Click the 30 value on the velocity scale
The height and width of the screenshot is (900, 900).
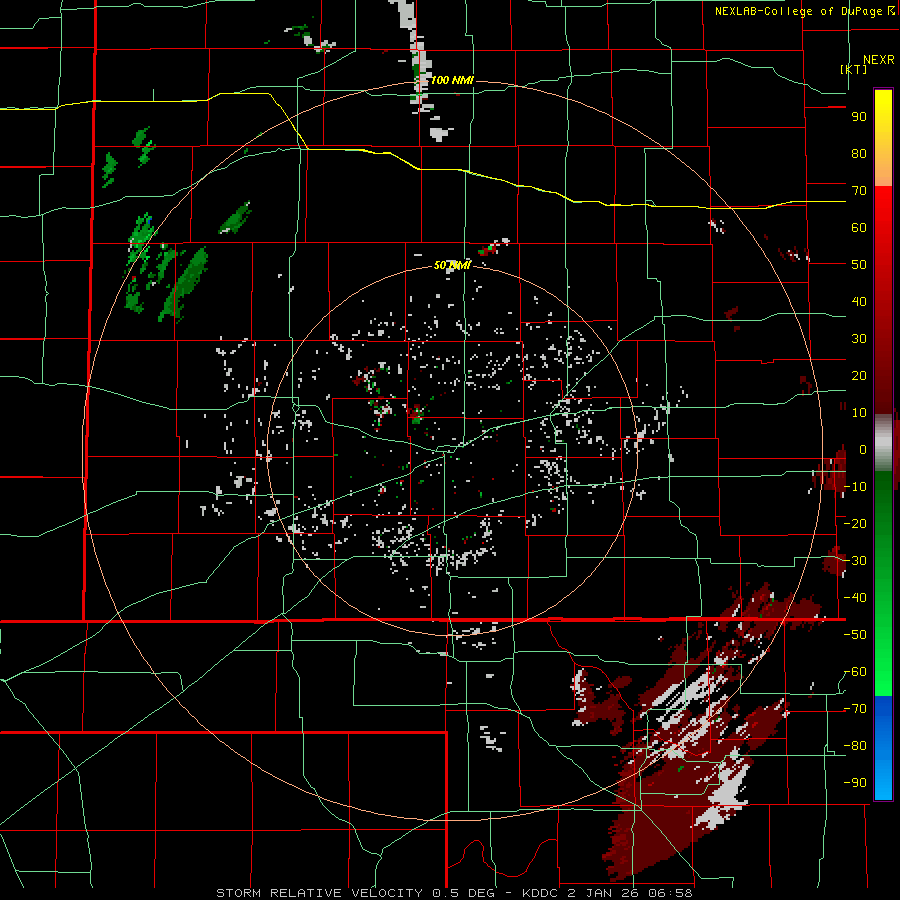point(859,339)
